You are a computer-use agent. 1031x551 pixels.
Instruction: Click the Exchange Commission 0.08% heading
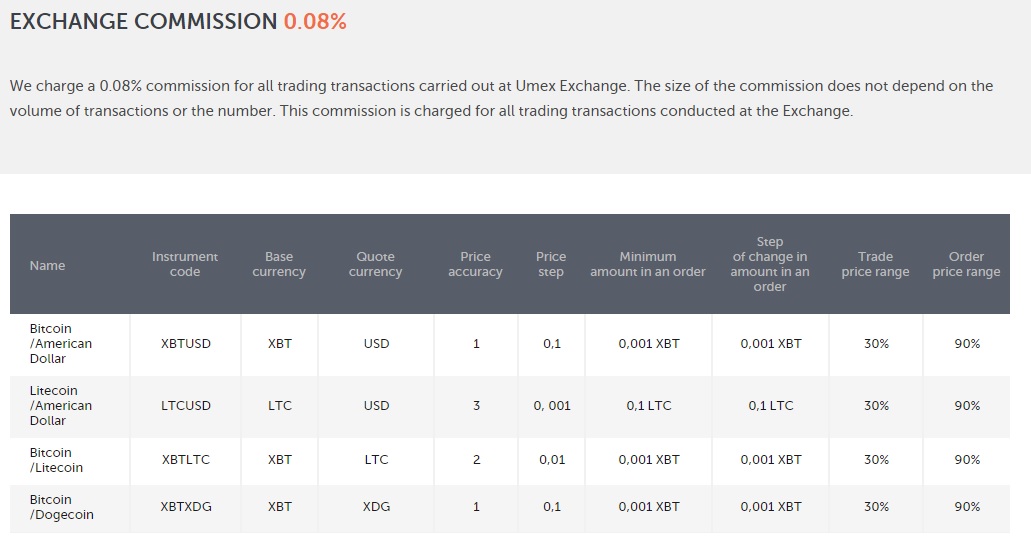[178, 22]
